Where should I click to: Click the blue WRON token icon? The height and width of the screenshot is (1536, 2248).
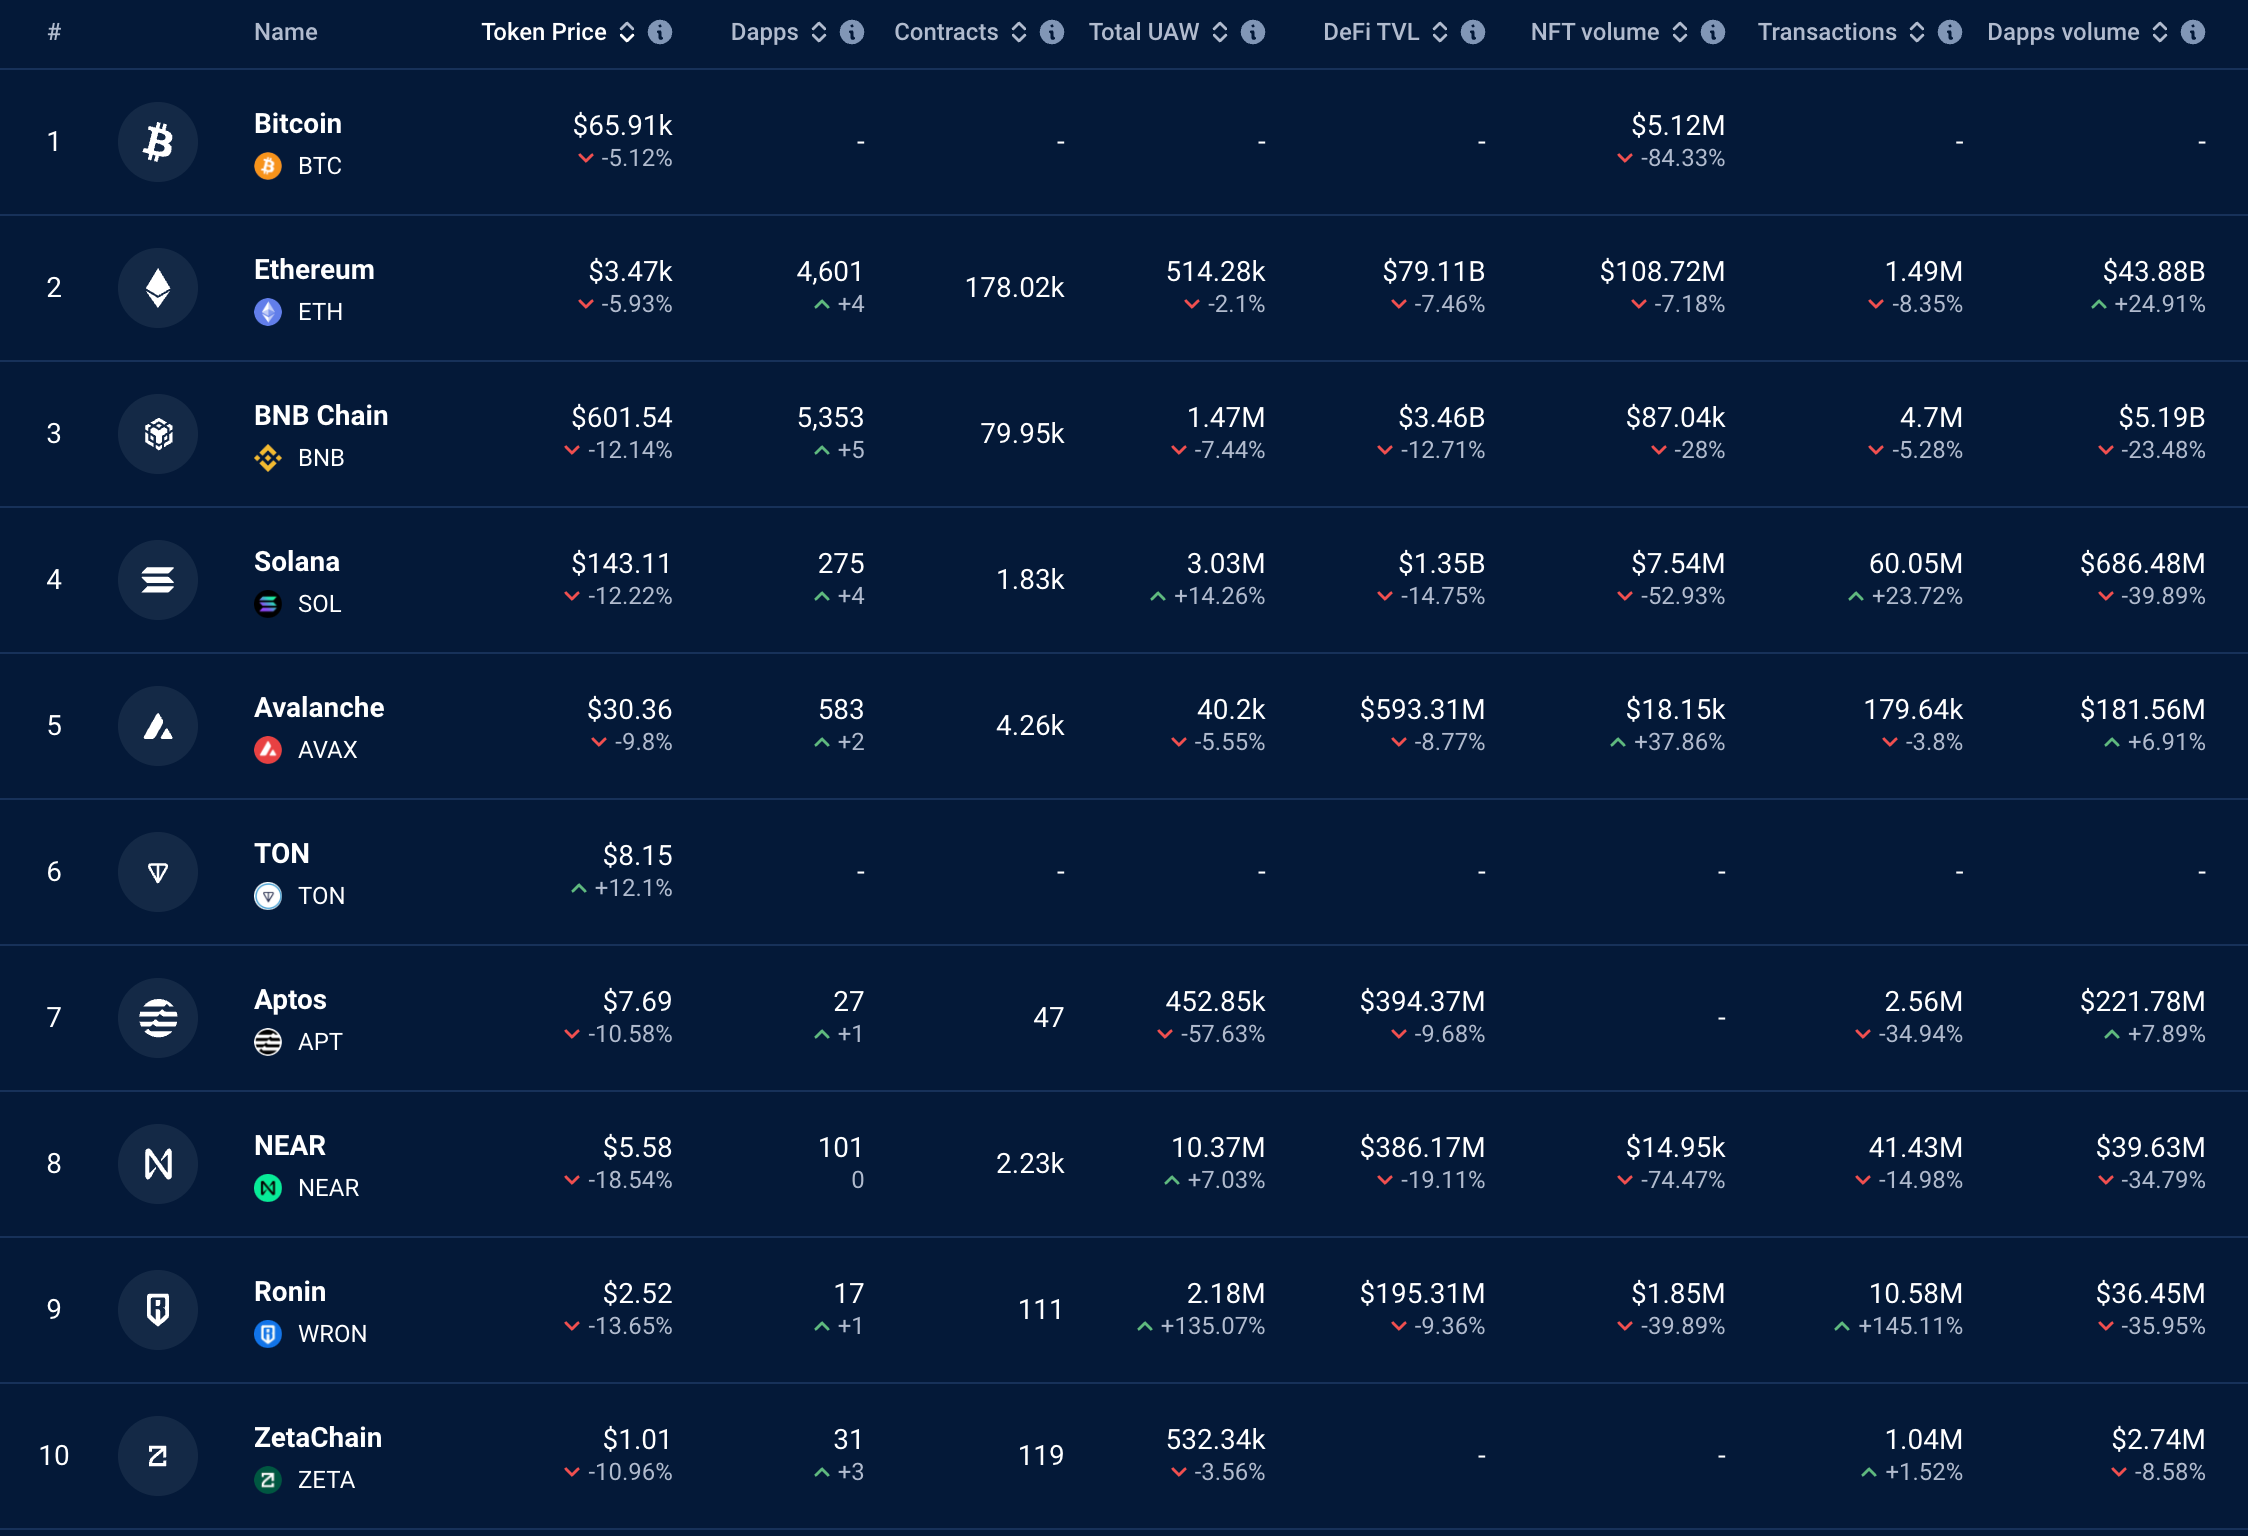coord(268,1334)
